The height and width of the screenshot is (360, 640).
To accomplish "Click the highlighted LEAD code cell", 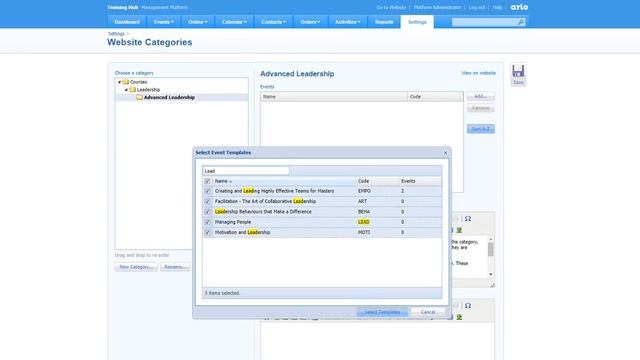I will pyautogui.click(x=364, y=222).
